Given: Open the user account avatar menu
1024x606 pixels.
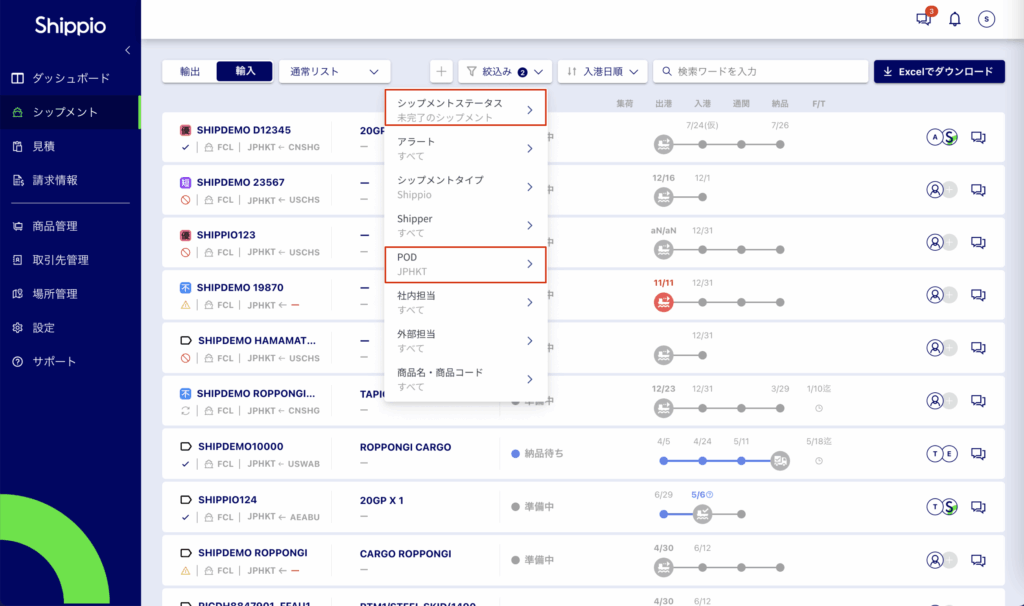Looking at the screenshot, I should 986,19.
